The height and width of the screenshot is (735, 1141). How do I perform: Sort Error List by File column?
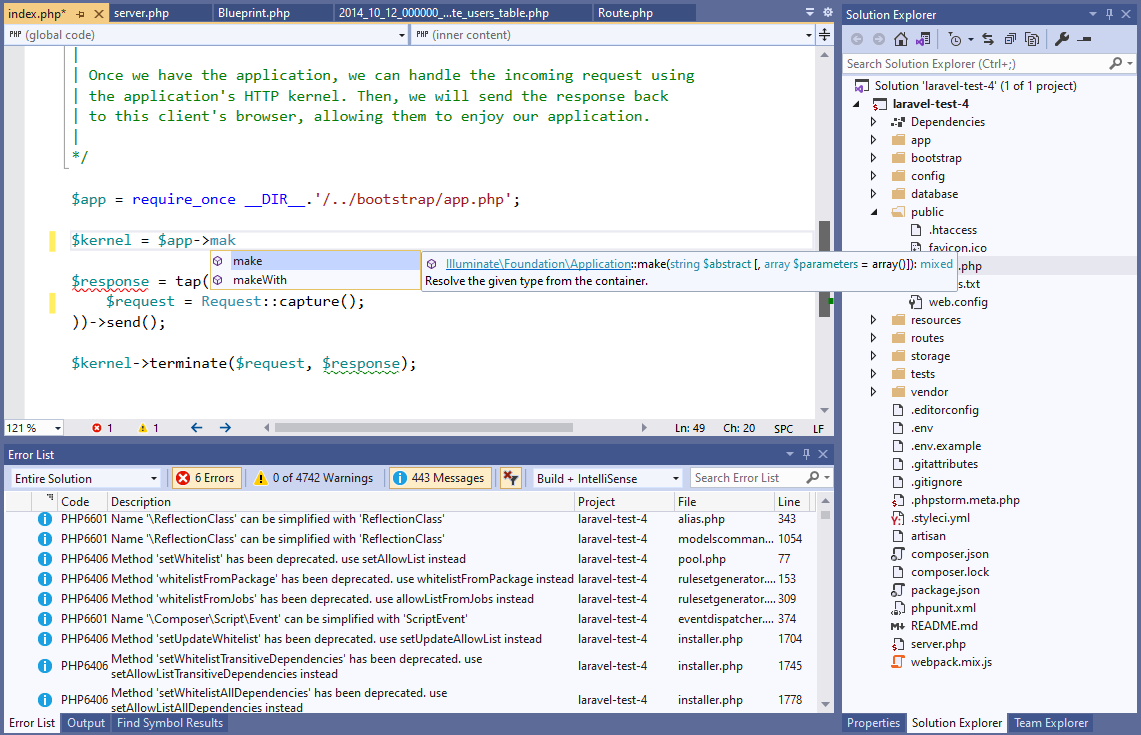[723, 501]
